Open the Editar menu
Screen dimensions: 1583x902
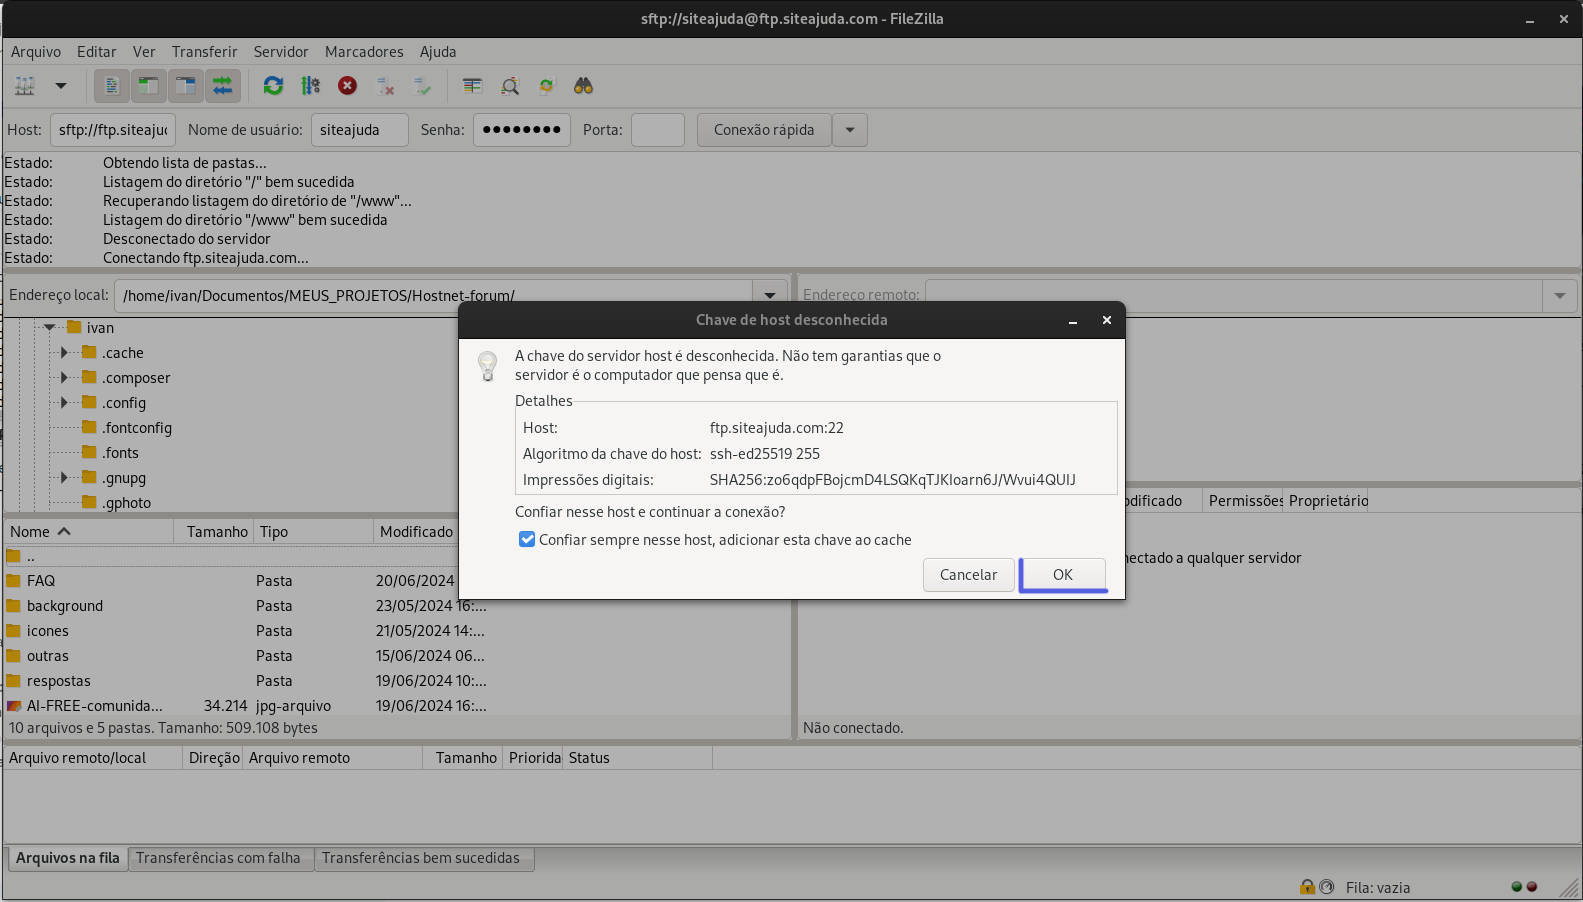pos(96,52)
